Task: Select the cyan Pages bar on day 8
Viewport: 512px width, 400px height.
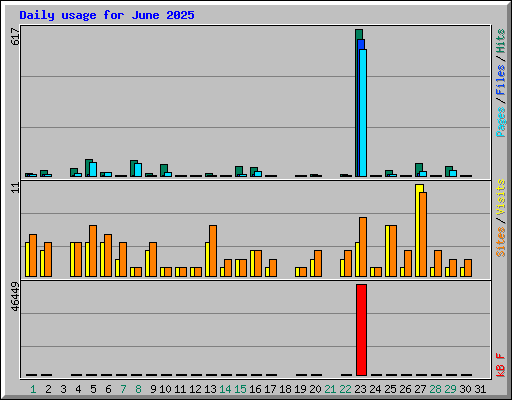Action: coord(138,170)
